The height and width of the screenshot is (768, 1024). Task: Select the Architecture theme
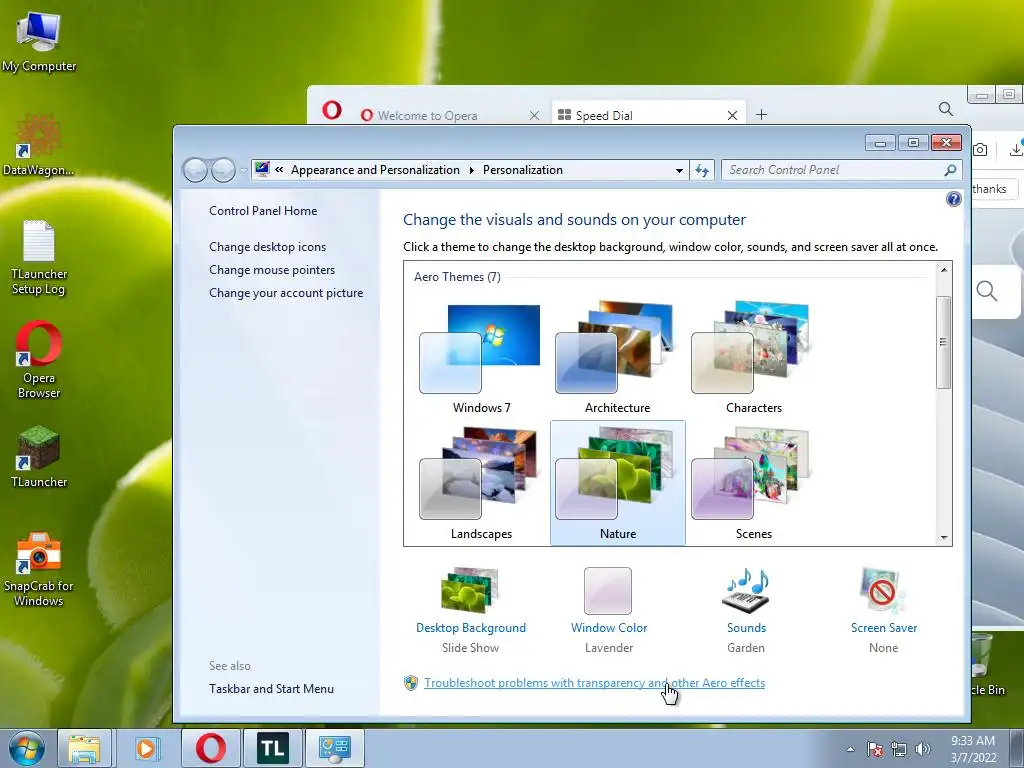(x=617, y=357)
